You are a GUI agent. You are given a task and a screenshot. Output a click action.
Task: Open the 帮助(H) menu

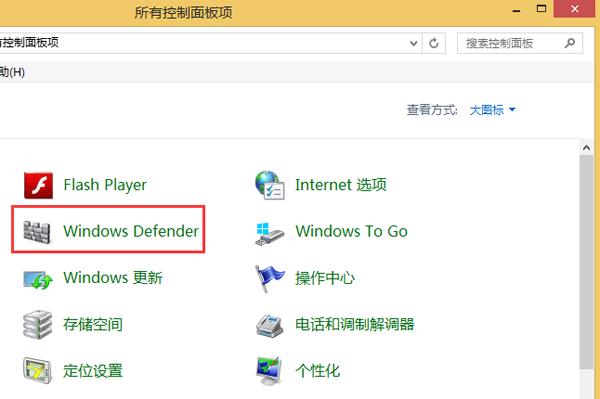tap(12, 72)
